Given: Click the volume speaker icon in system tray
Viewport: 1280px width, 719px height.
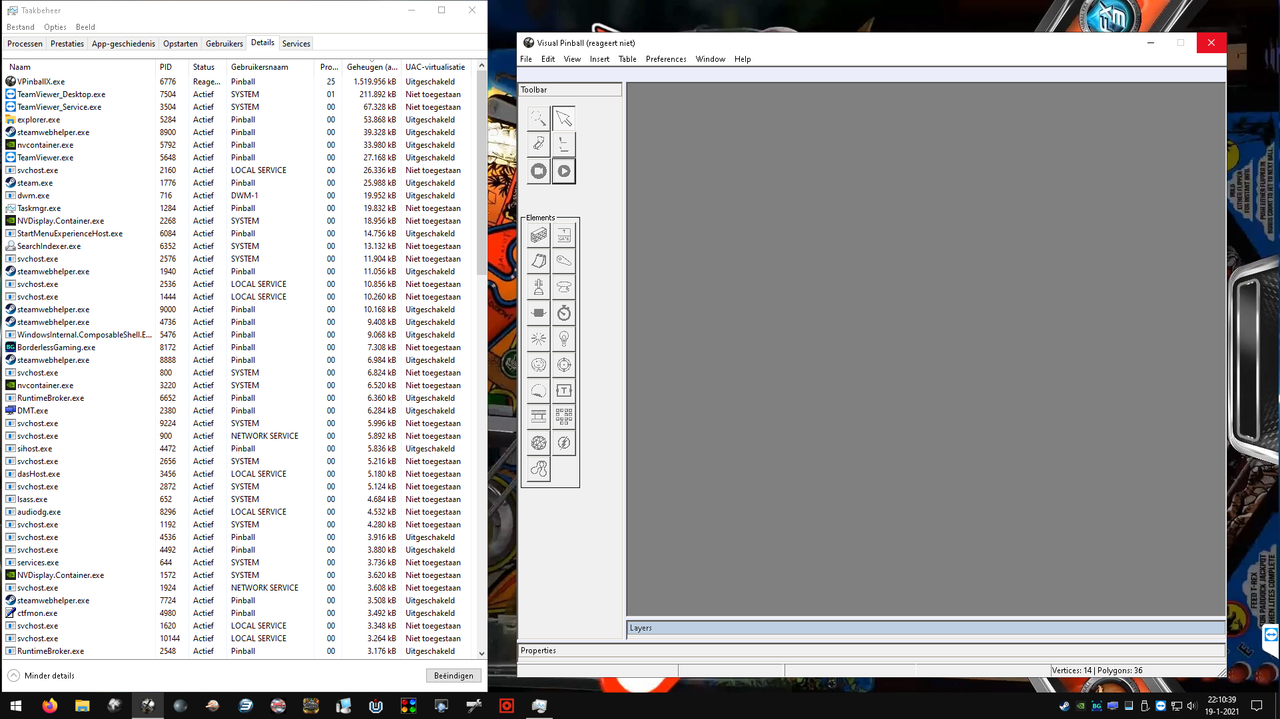Looking at the screenshot, I should point(1192,705).
